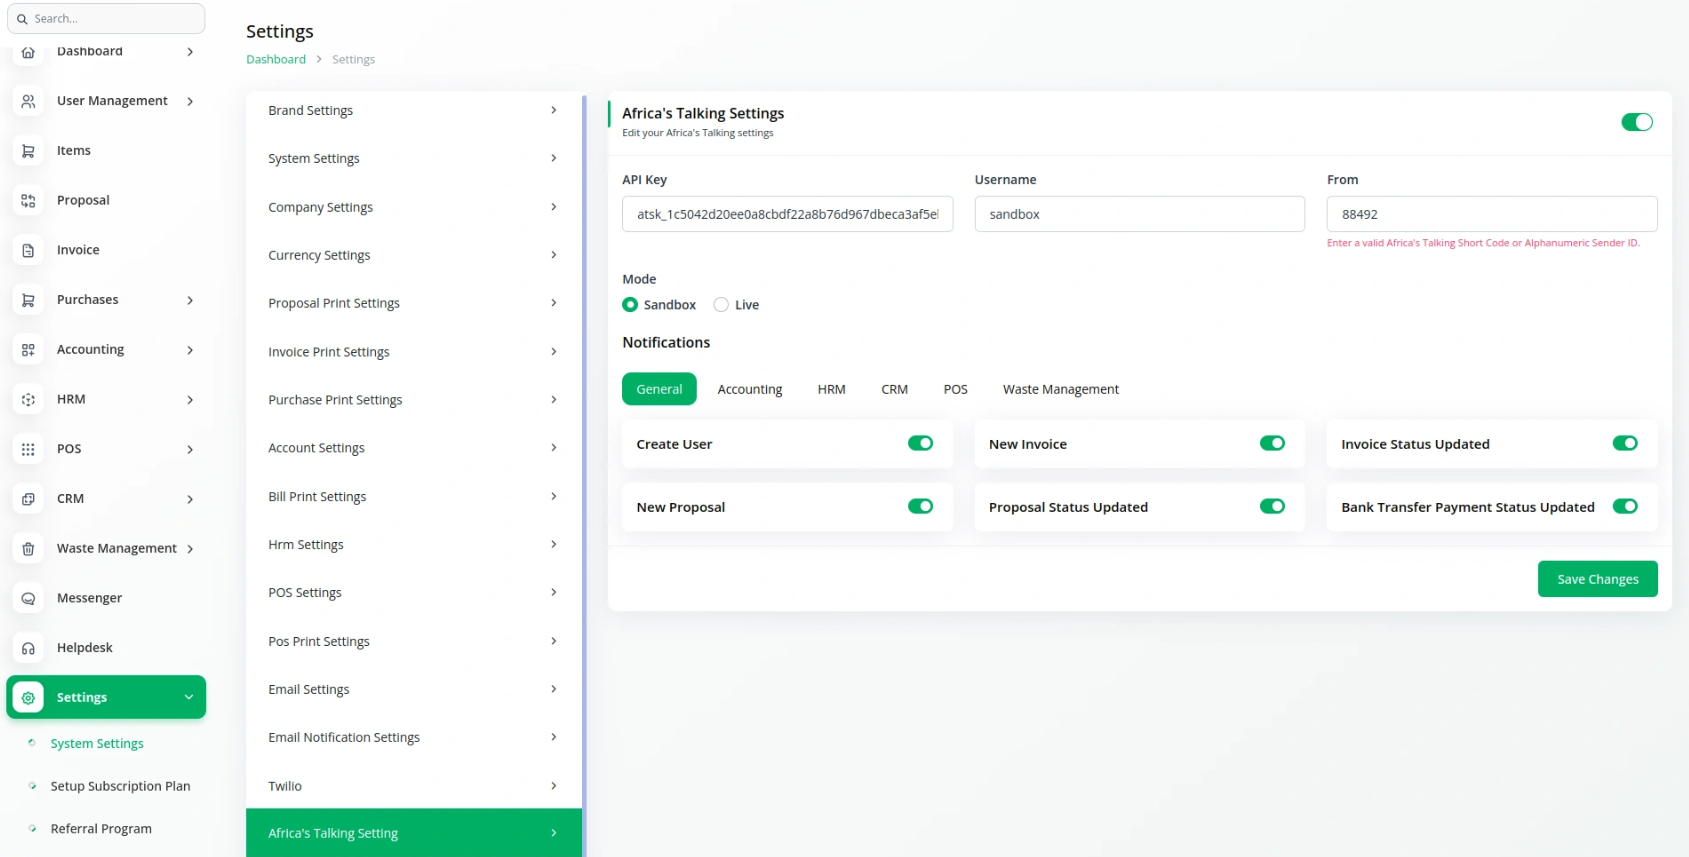Image resolution: width=1689 pixels, height=857 pixels.
Task: Click the Save Changes button
Action: pyautogui.click(x=1597, y=579)
